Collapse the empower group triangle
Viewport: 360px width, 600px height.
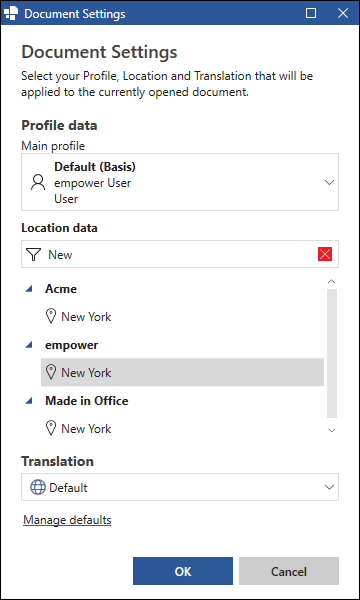click(x=29, y=345)
